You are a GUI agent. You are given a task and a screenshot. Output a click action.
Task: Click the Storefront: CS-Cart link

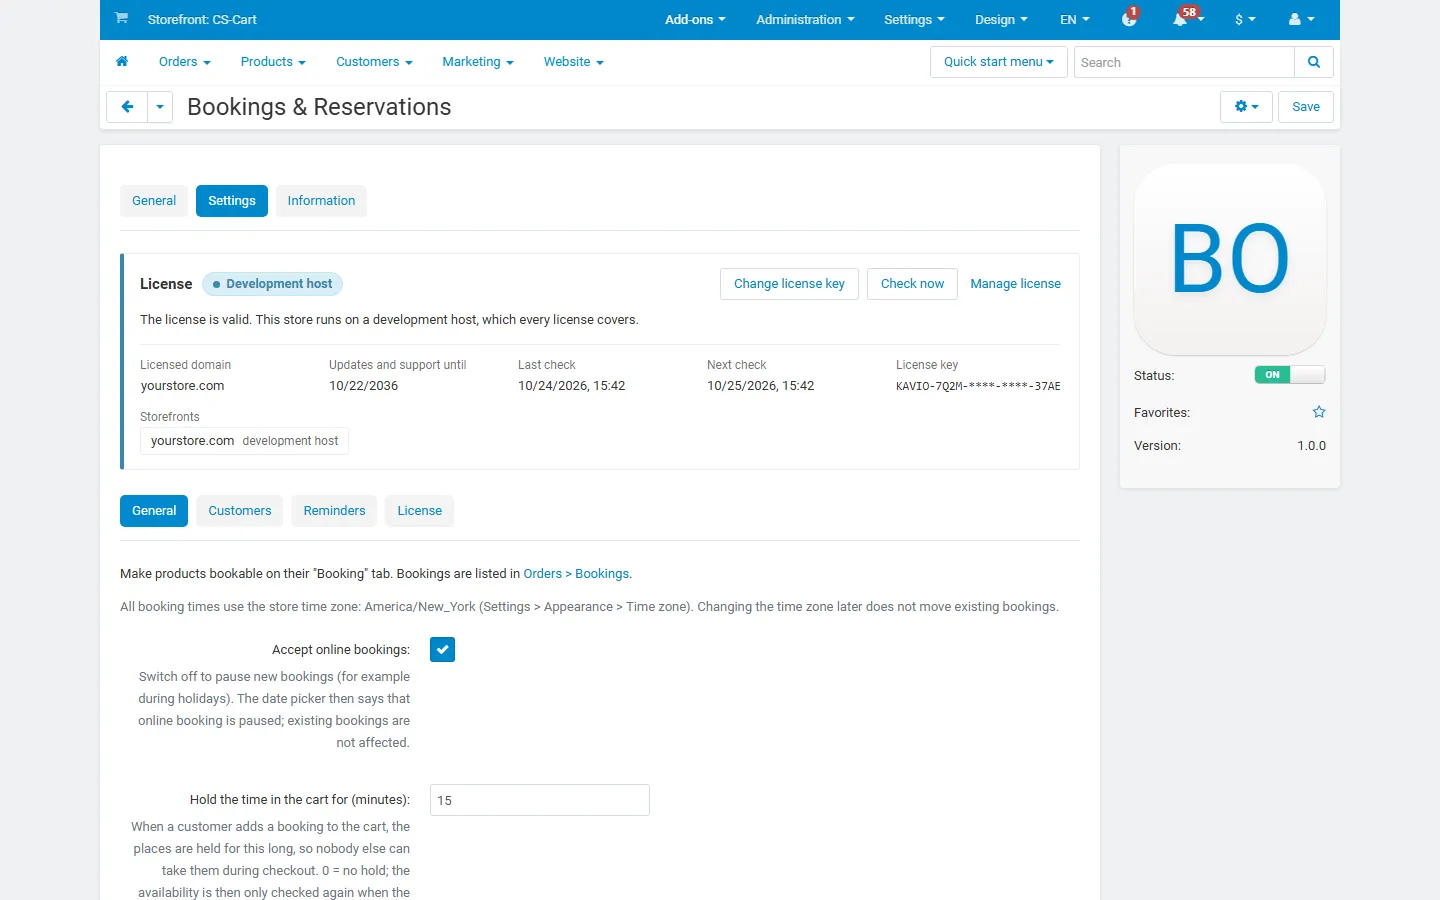tap(202, 19)
